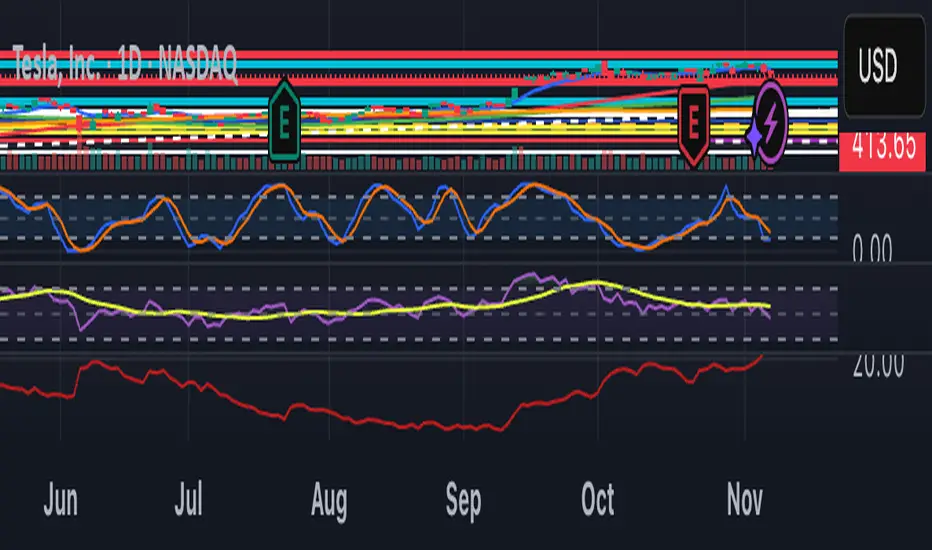This screenshot has height=550, width=932.
Task: Select the Tesla, Inc. 1D NASDAQ title
Action: 125,64
